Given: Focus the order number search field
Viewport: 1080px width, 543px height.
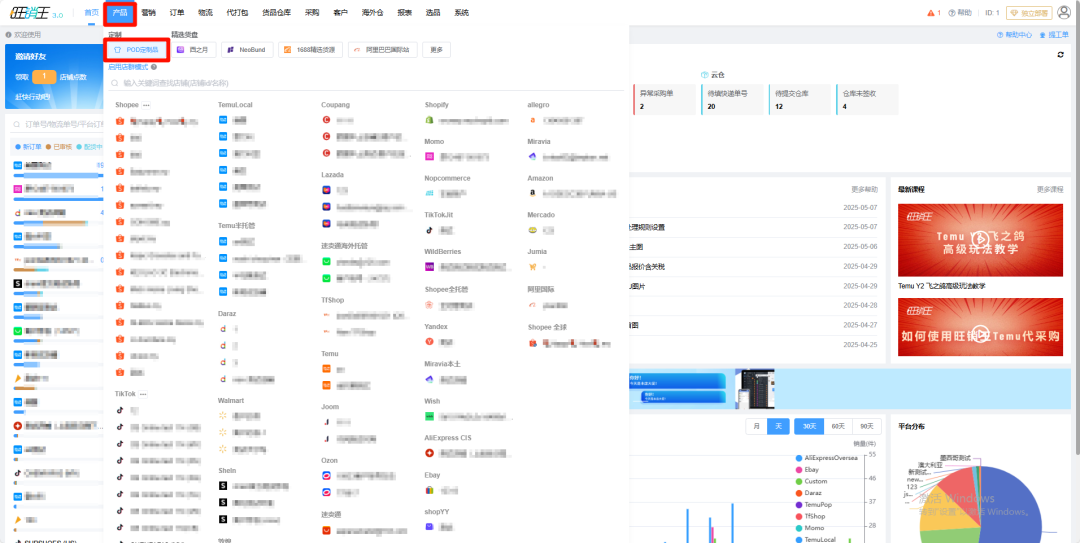Looking at the screenshot, I should 59,124.
